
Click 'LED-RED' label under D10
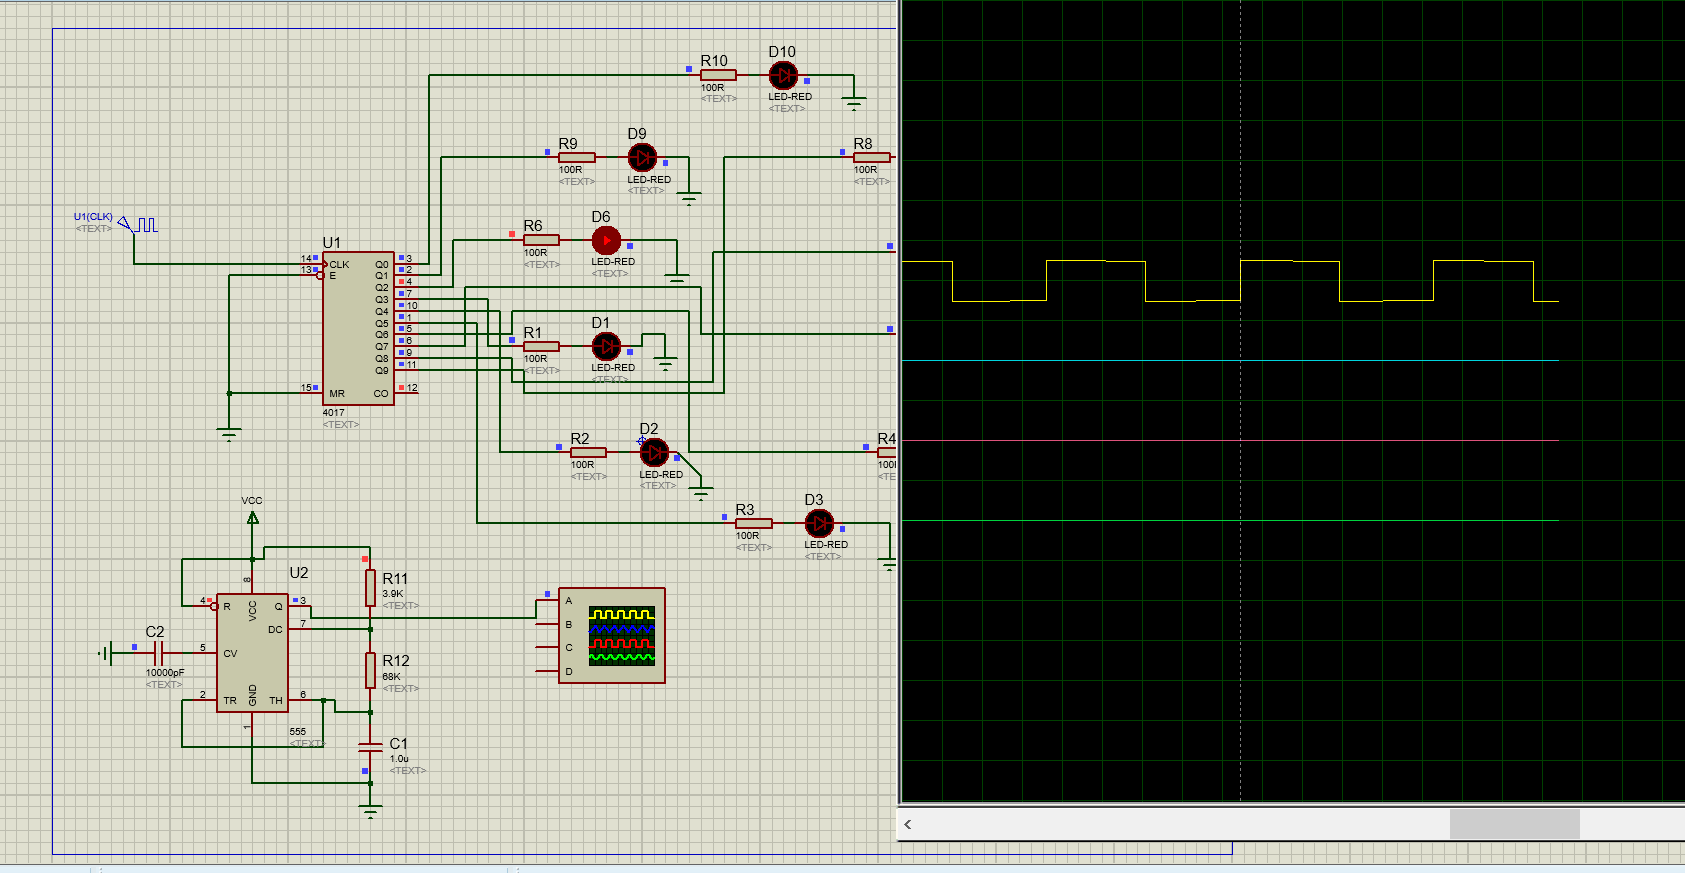coord(790,97)
